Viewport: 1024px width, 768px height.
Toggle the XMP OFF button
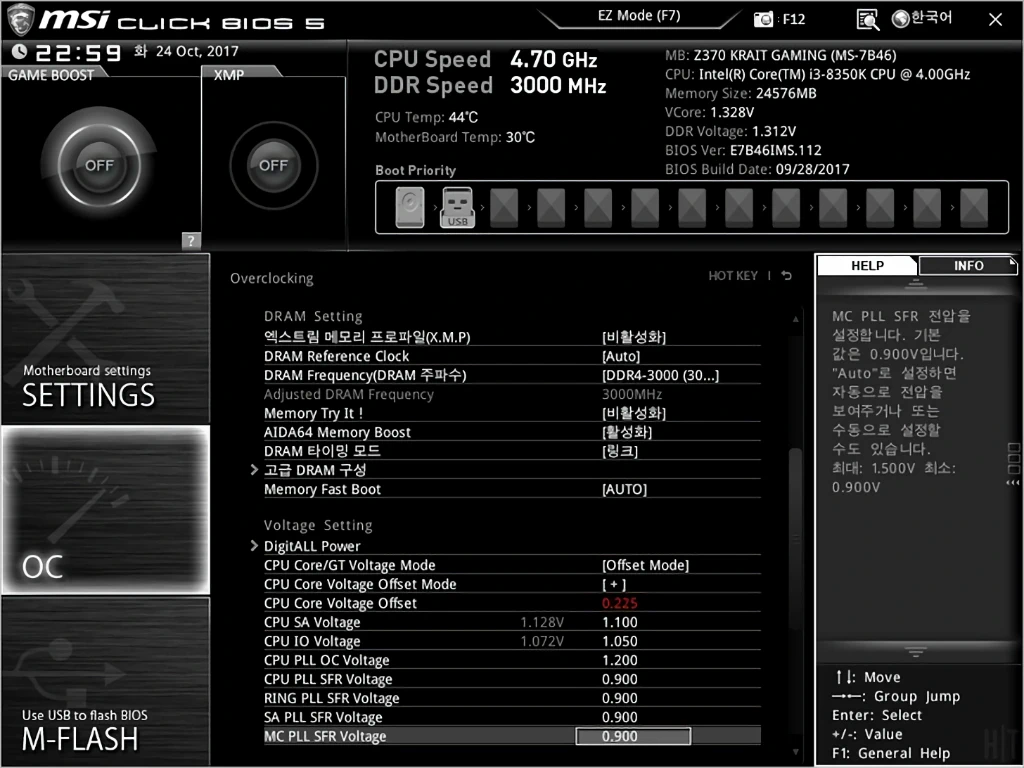[274, 165]
